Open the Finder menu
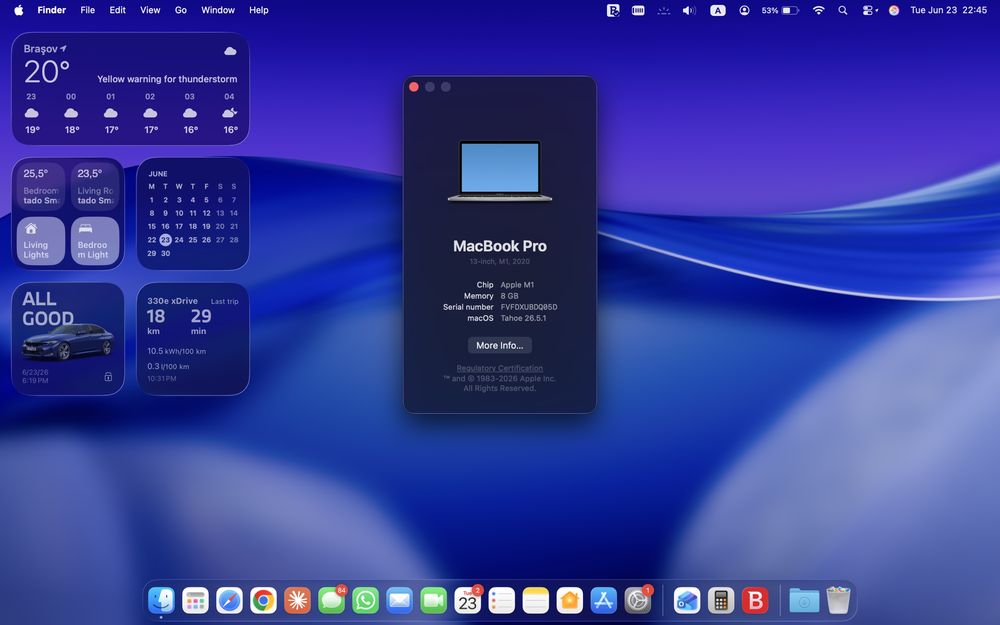The image size is (1000, 625). coord(52,10)
